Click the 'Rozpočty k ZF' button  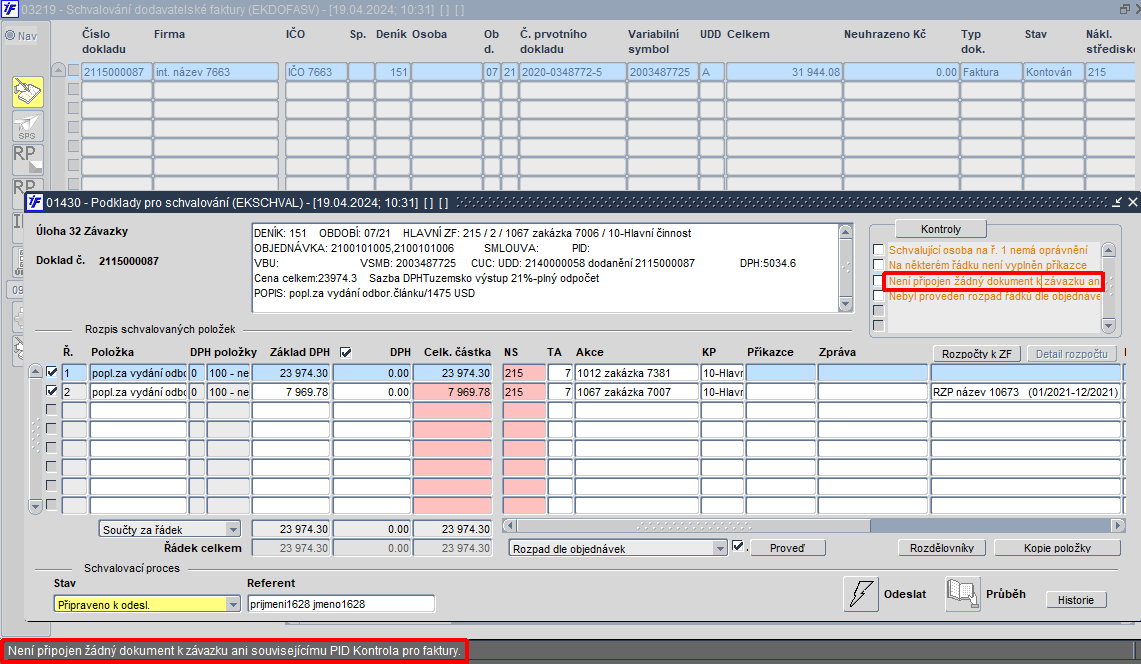pyautogui.click(x=977, y=354)
